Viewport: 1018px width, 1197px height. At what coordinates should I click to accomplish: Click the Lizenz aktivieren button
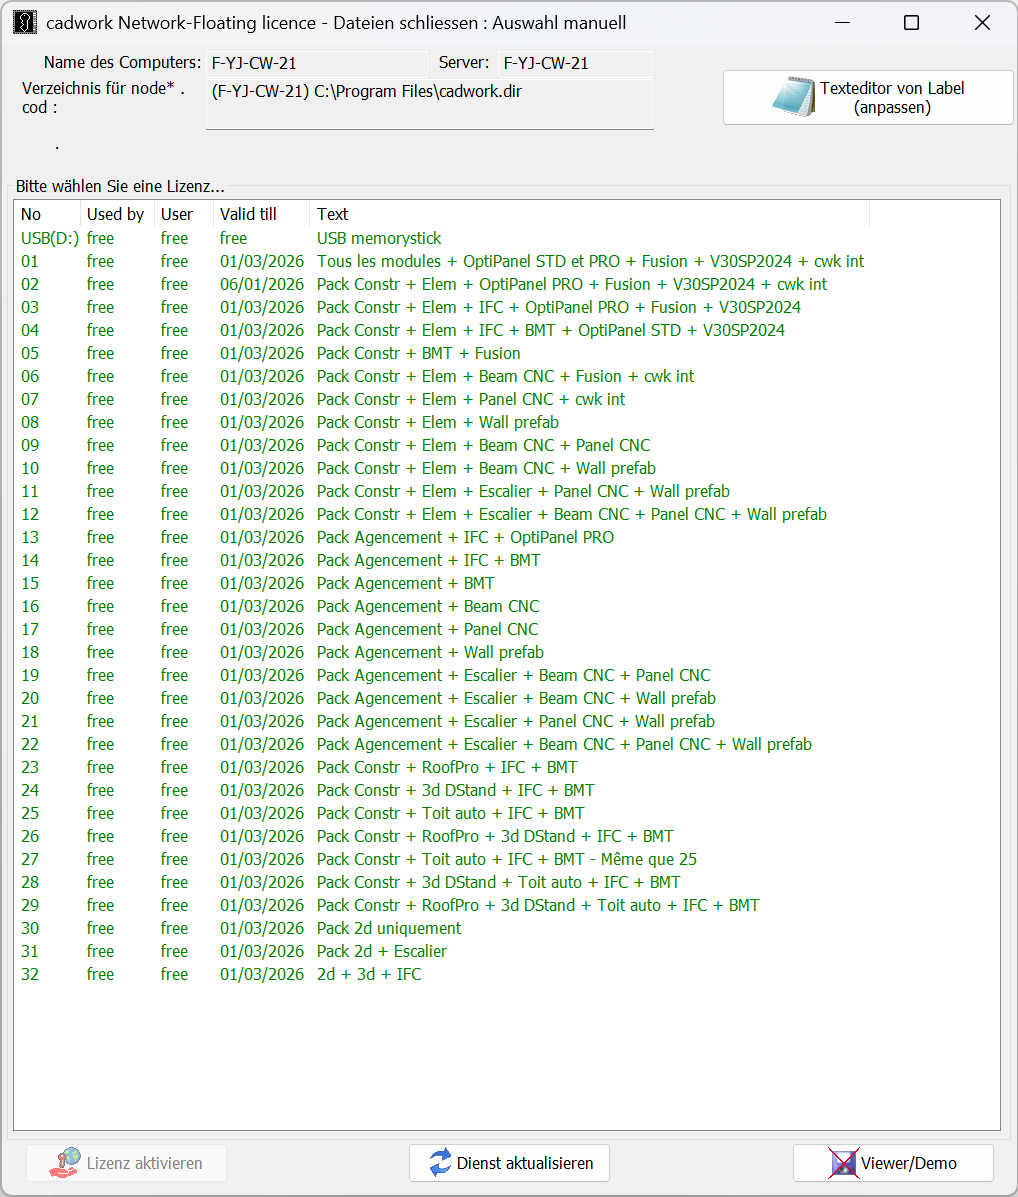coord(126,1163)
